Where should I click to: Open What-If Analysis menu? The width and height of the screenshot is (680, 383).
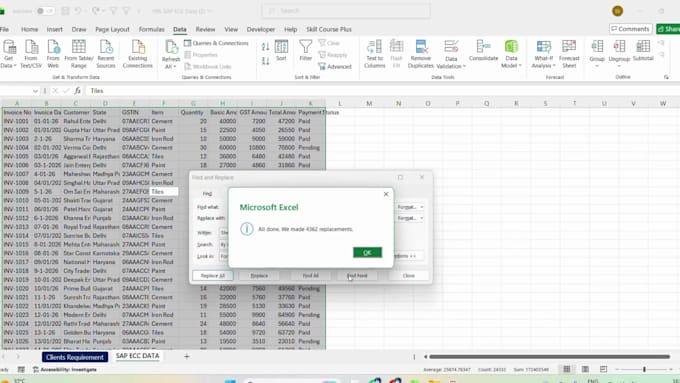tap(543, 54)
